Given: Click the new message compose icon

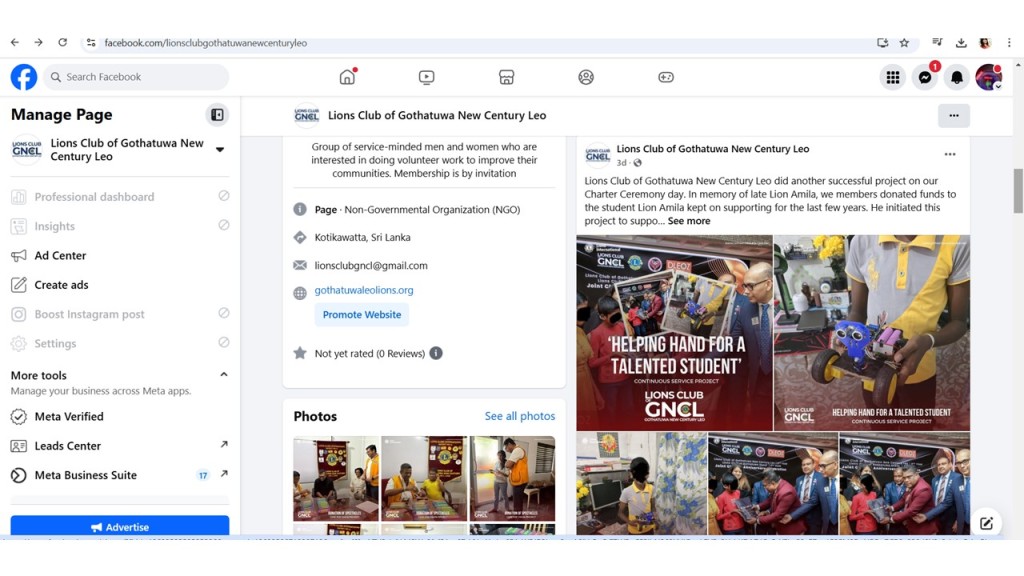Looking at the screenshot, I should (986, 523).
